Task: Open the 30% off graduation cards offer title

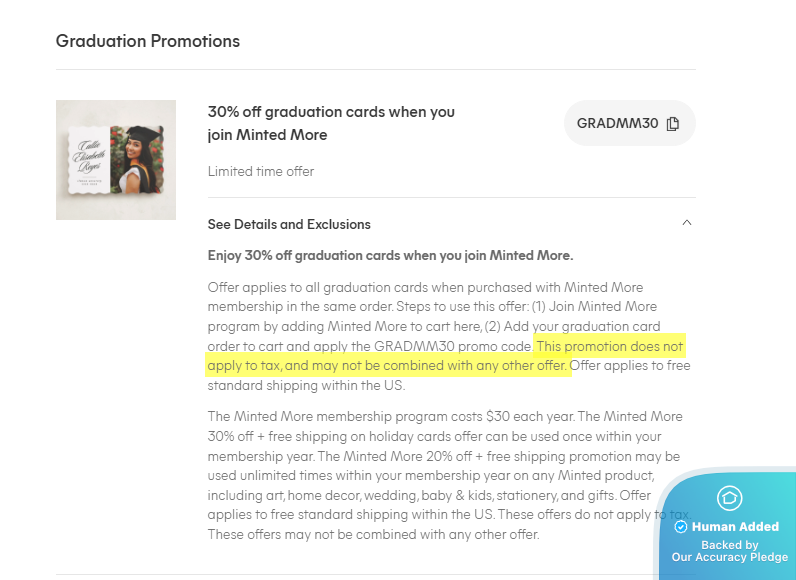Action: [331, 123]
